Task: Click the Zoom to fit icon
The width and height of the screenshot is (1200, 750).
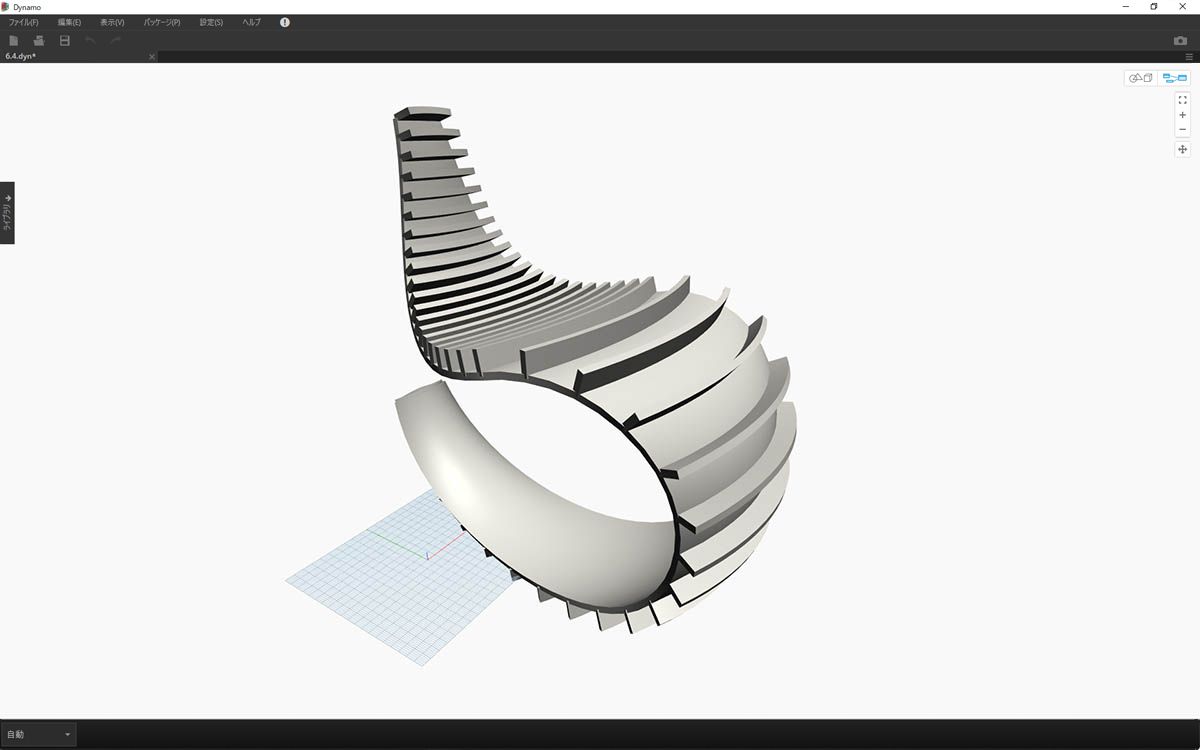Action: (x=1183, y=100)
